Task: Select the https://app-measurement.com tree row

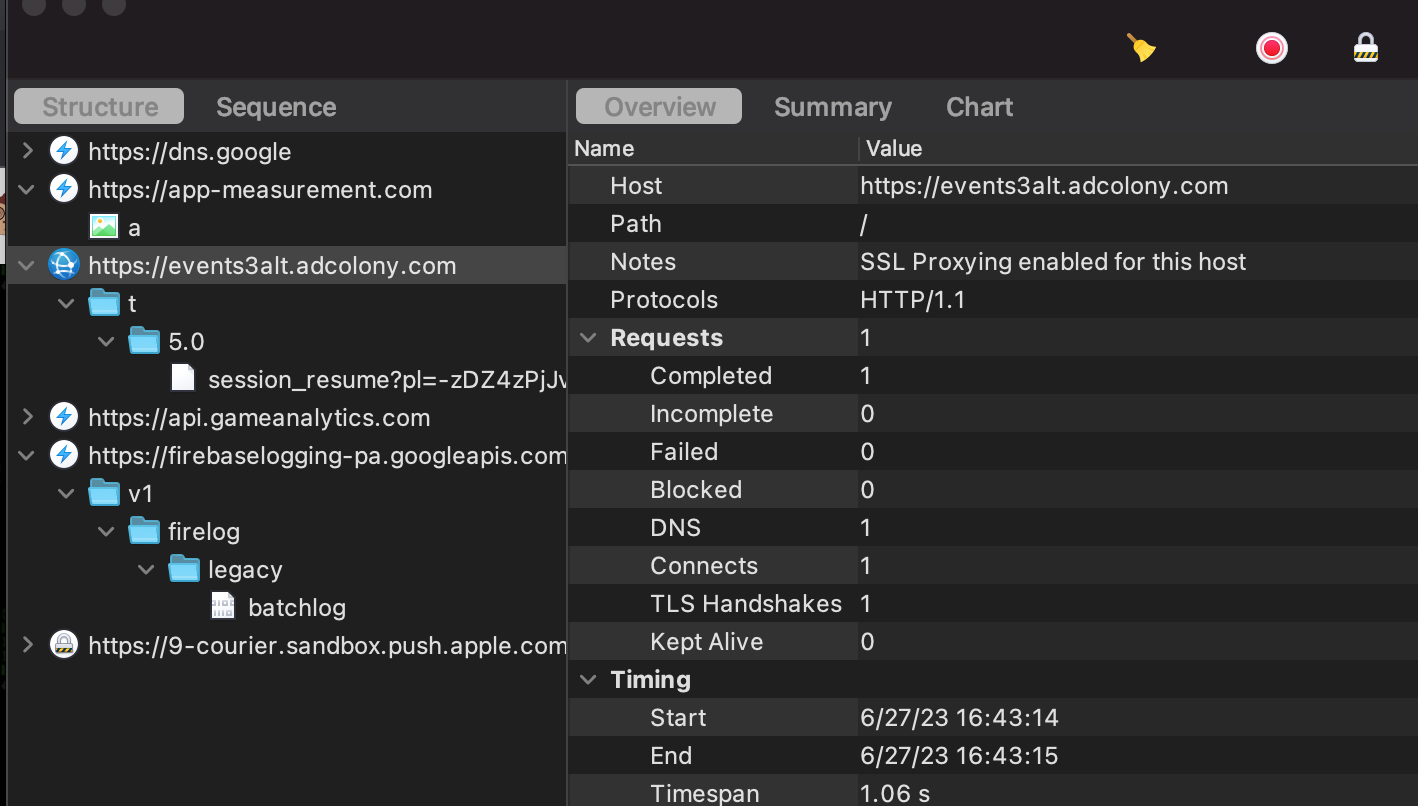Action: (x=287, y=189)
